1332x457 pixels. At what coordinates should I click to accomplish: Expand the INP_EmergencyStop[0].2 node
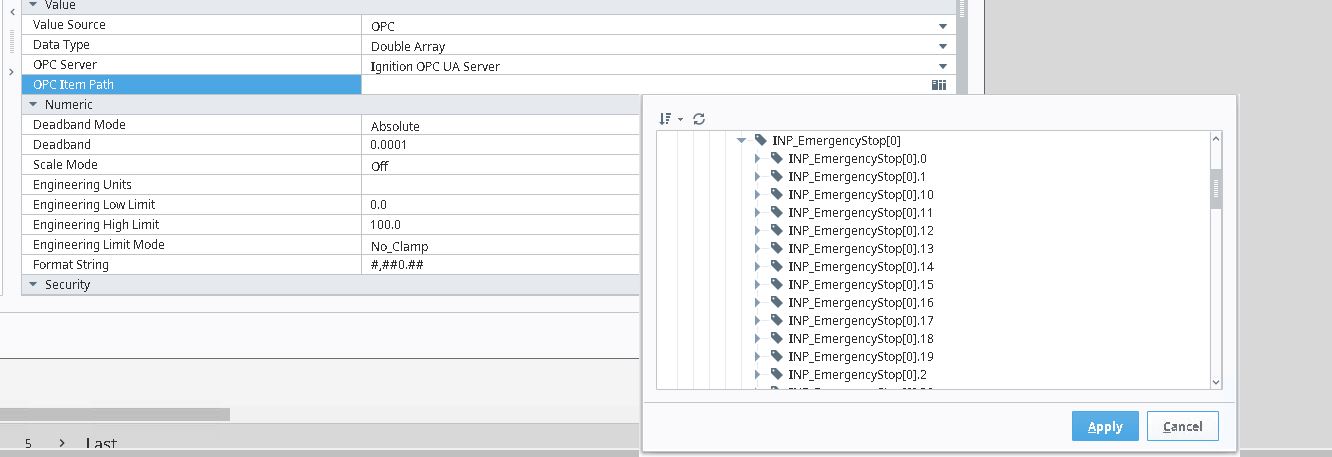758,375
